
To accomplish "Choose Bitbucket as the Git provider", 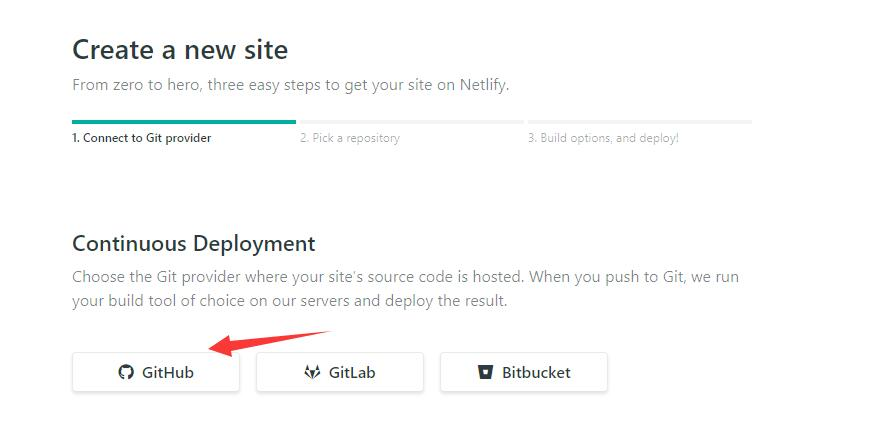I will click(x=524, y=372).
